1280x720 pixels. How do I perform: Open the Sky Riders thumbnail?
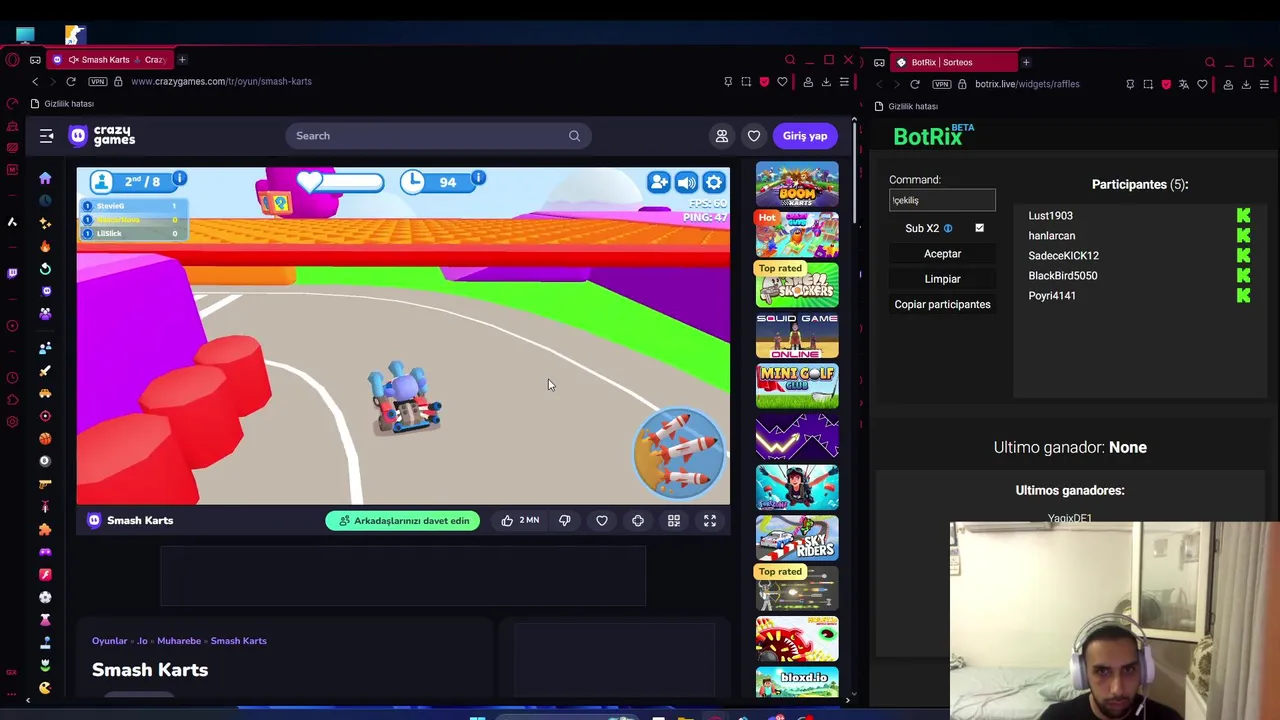(797, 538)
